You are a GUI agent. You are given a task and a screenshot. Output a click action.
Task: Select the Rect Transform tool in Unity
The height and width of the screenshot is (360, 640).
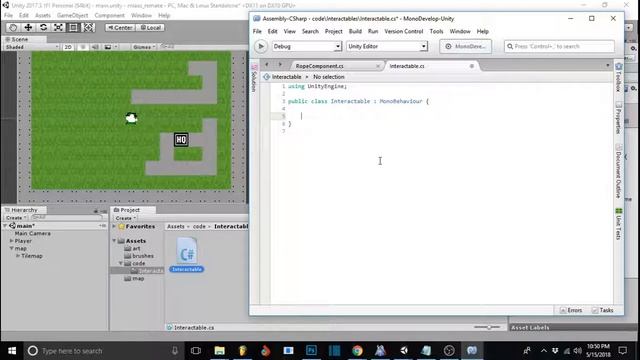coord(73,27)
